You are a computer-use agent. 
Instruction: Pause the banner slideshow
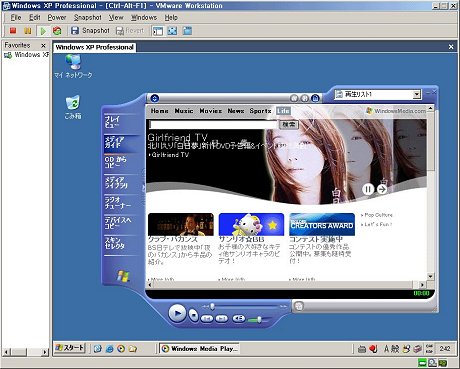tap(368, 189)
